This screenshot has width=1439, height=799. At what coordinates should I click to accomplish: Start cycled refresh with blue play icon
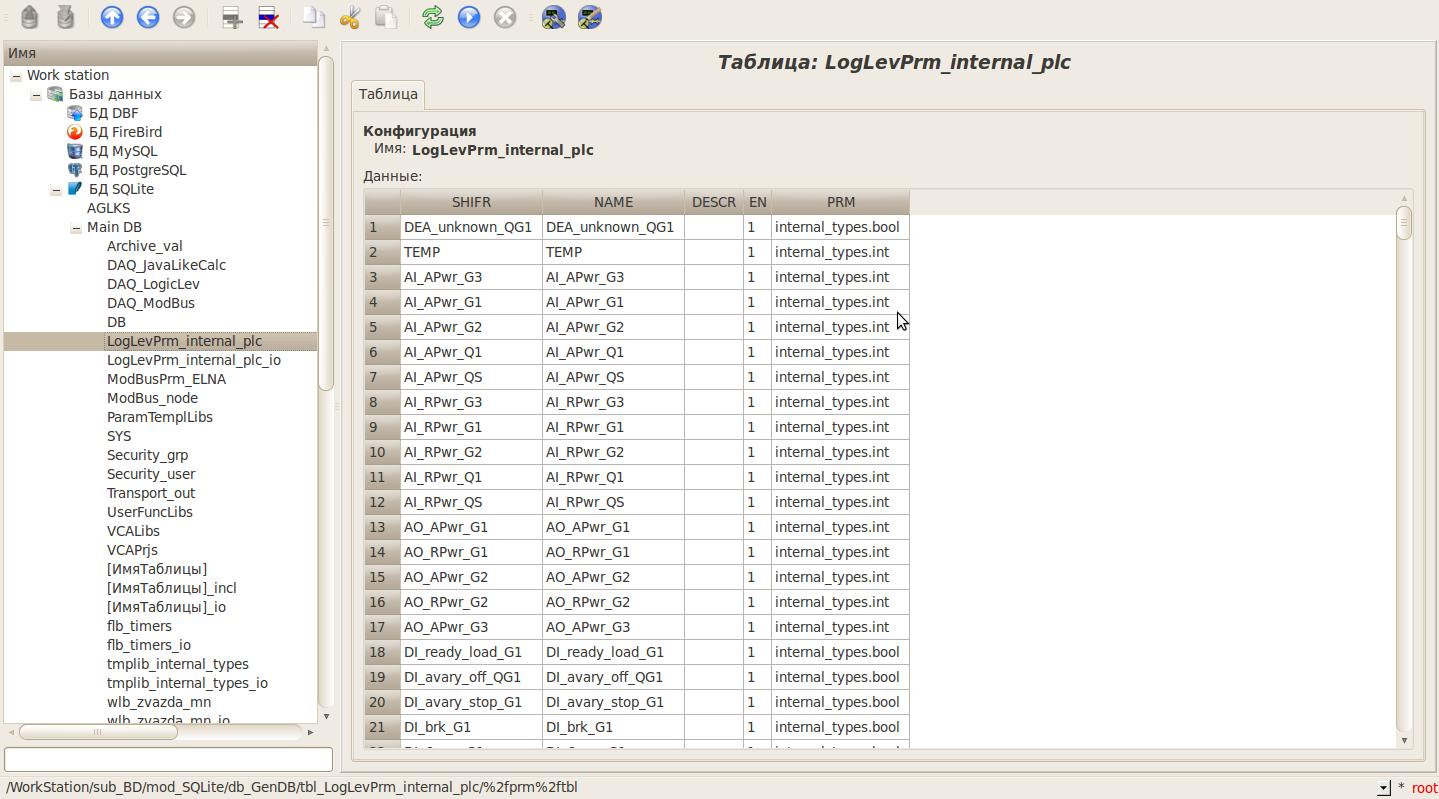coord(469,17)
